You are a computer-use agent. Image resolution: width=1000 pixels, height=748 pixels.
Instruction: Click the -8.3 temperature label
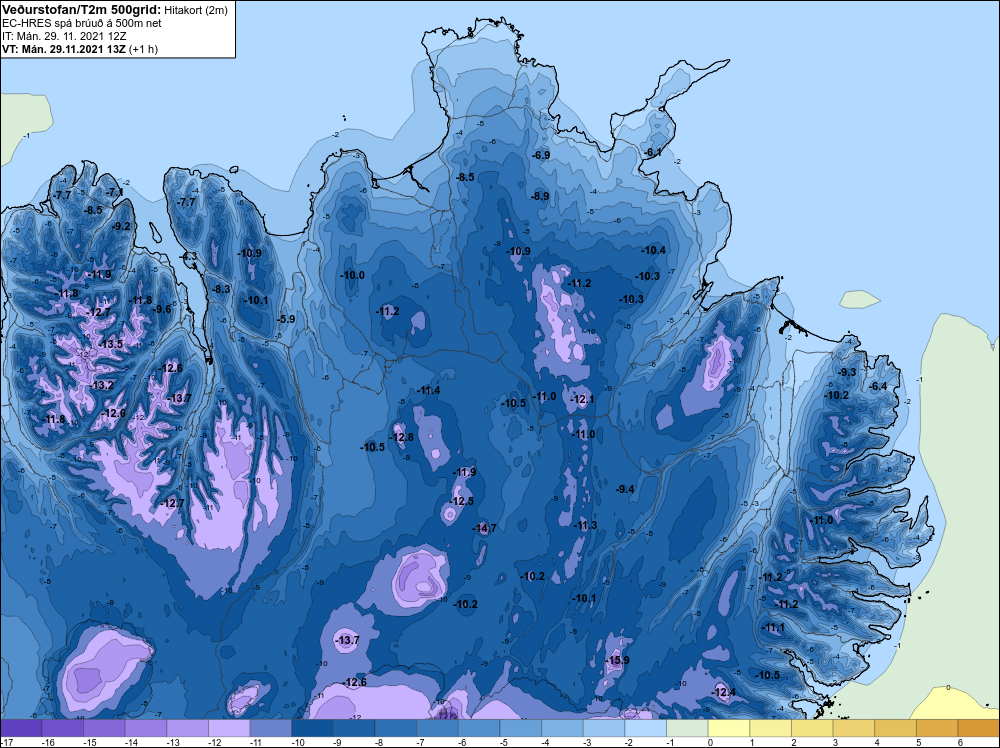pos(221,290)
